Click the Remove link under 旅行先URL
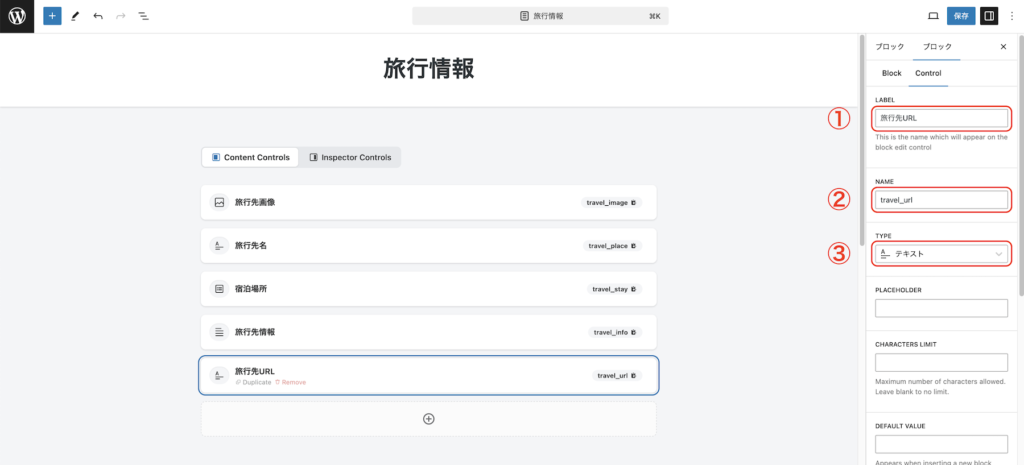1024x465 pixels. pos(293,383)
